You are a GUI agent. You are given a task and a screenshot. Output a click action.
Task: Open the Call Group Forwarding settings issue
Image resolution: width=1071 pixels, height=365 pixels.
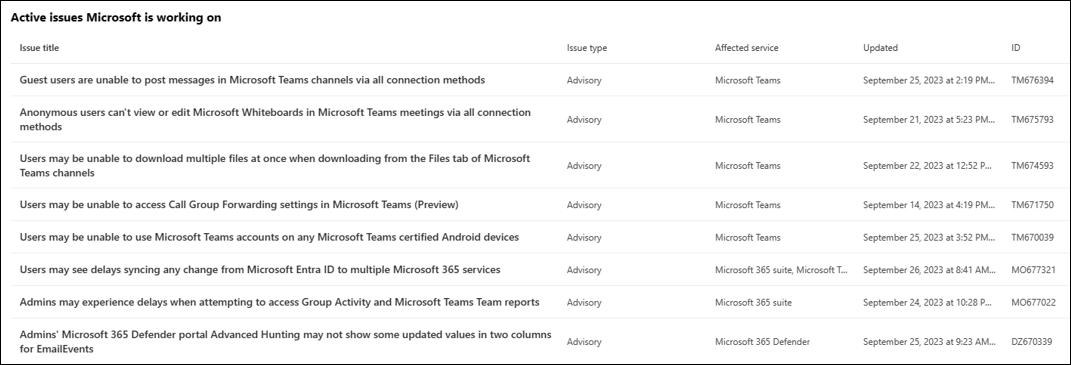239,204
